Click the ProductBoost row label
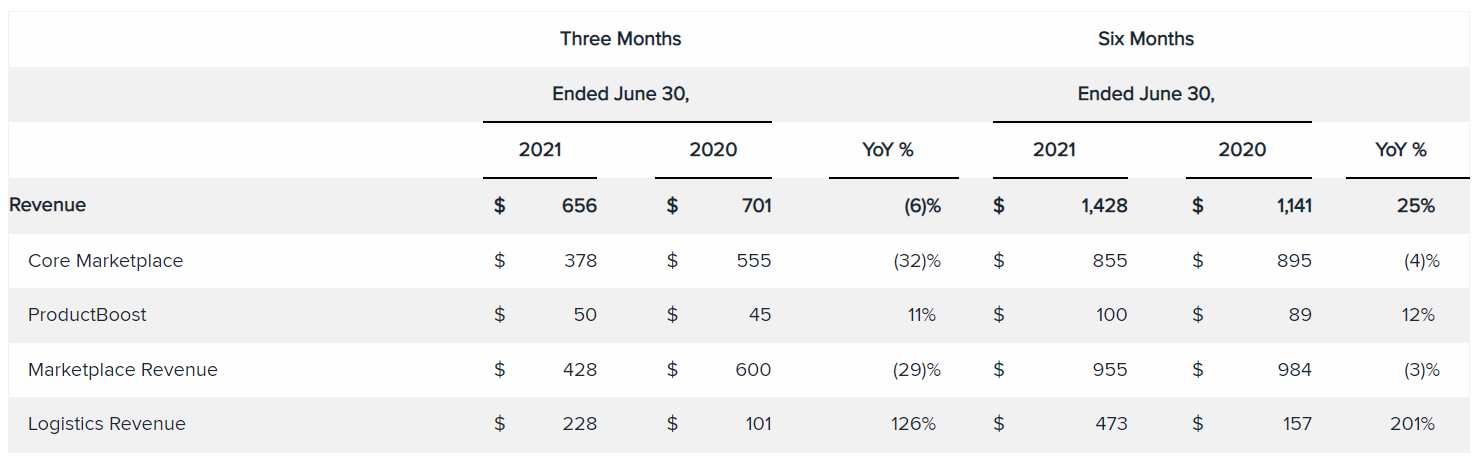Image resolution: width=1476 pixels, height=461 pixels. click(87, 315)
